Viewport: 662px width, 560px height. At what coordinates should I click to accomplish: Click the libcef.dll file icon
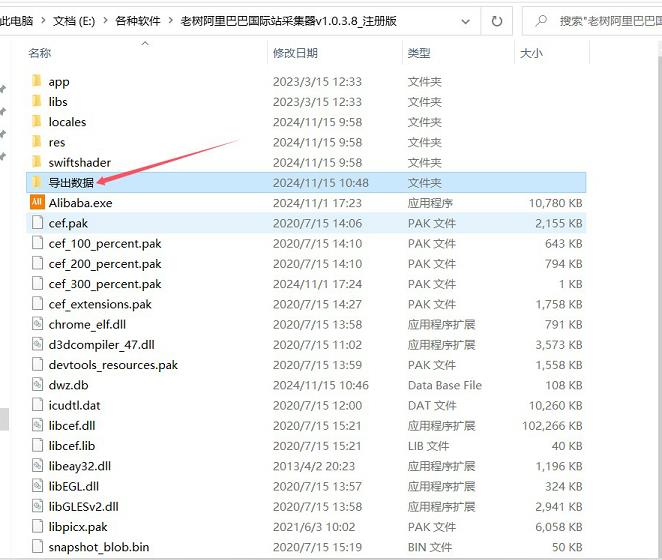(38, 425)
